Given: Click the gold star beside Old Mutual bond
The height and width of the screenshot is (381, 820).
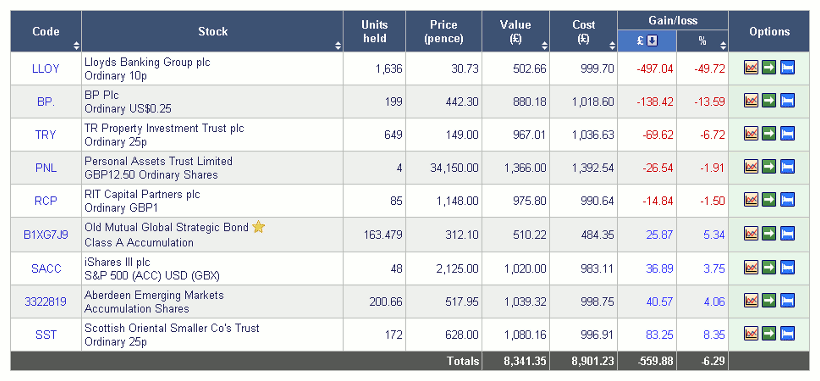Looking at the screenshot, I should click(258, 227).
